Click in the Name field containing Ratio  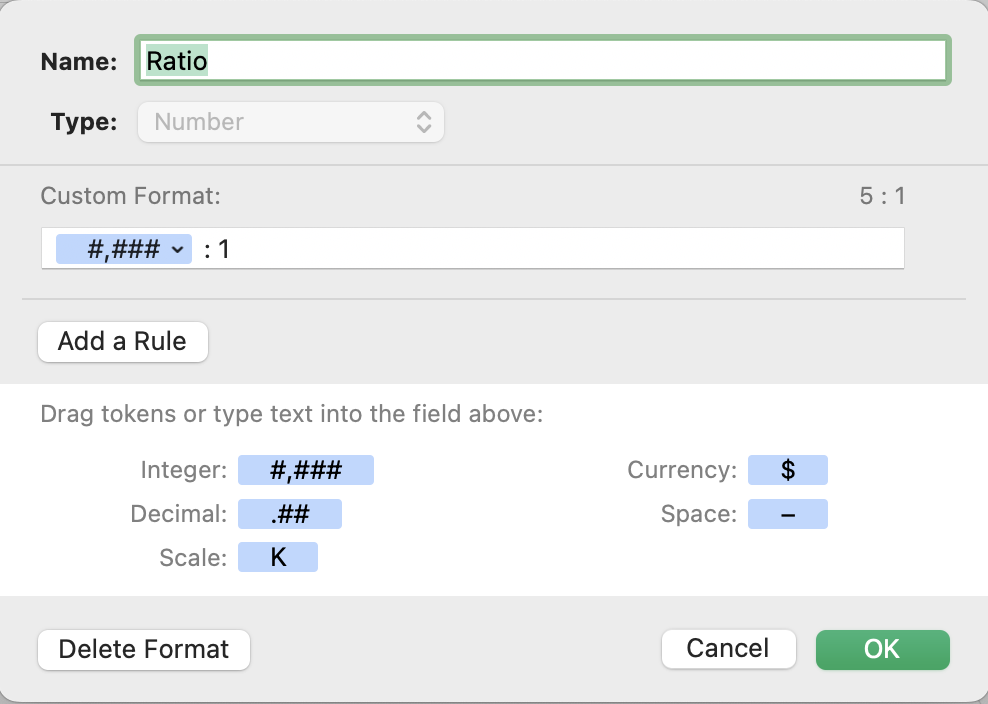click(545, 61)
